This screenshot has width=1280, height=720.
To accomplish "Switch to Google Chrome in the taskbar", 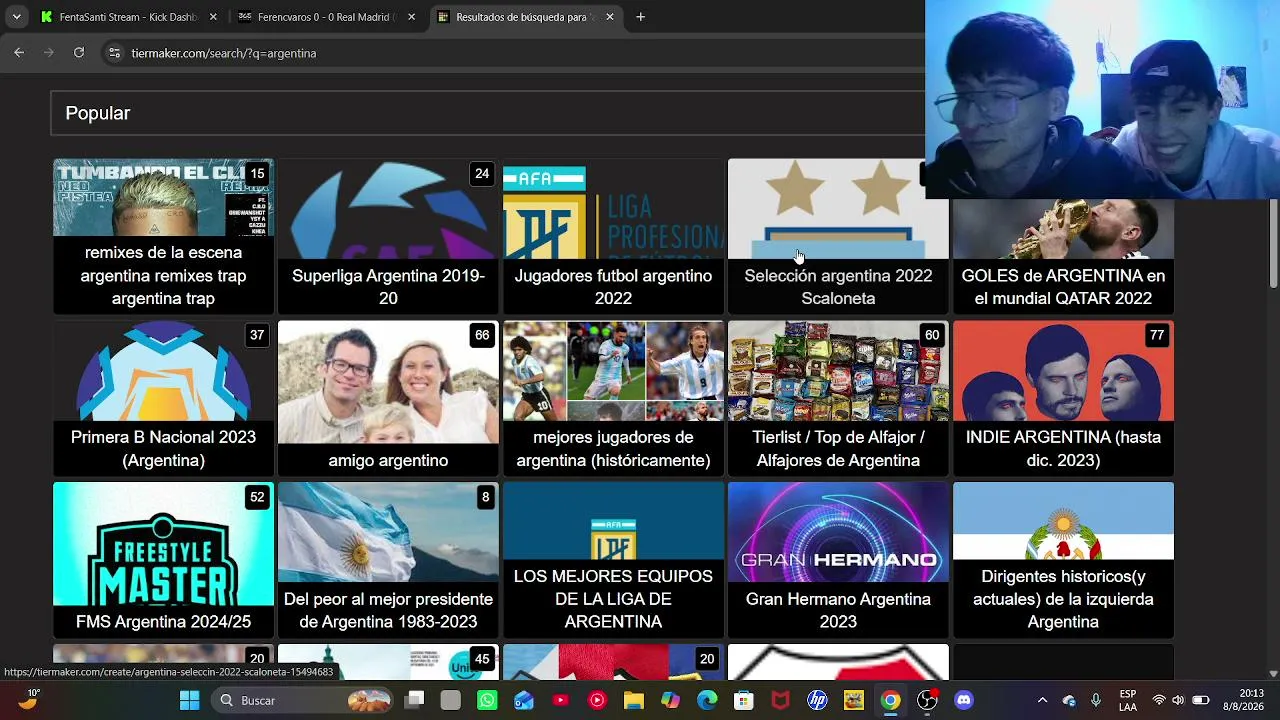I will [x=890, y=700].
